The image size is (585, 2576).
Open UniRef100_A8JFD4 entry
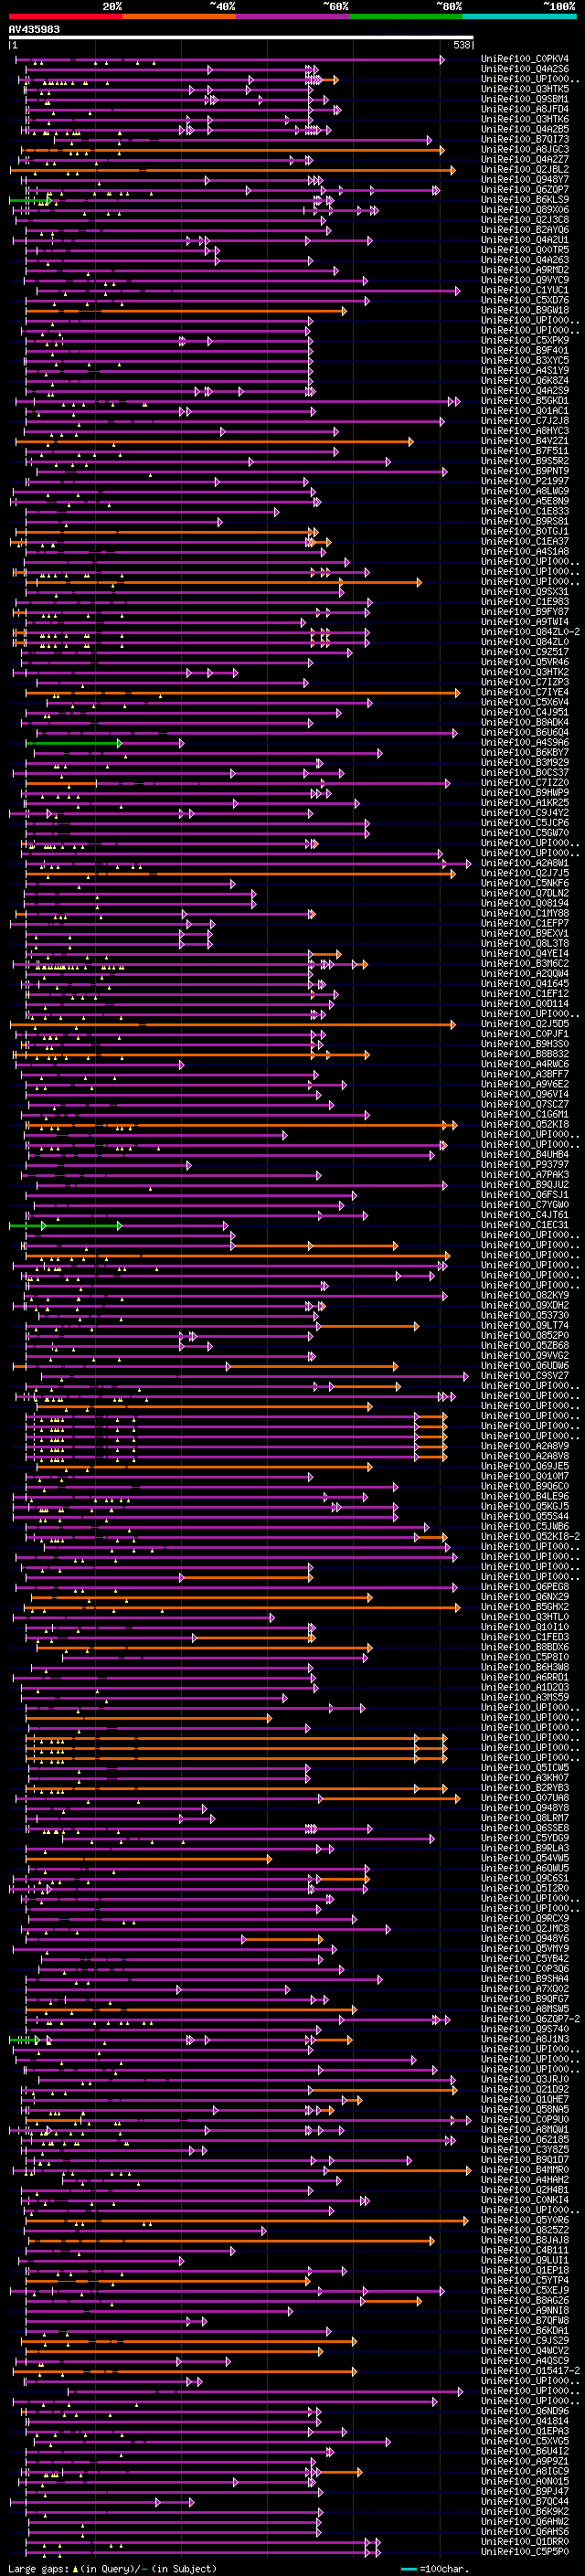[x=525, y=109]
